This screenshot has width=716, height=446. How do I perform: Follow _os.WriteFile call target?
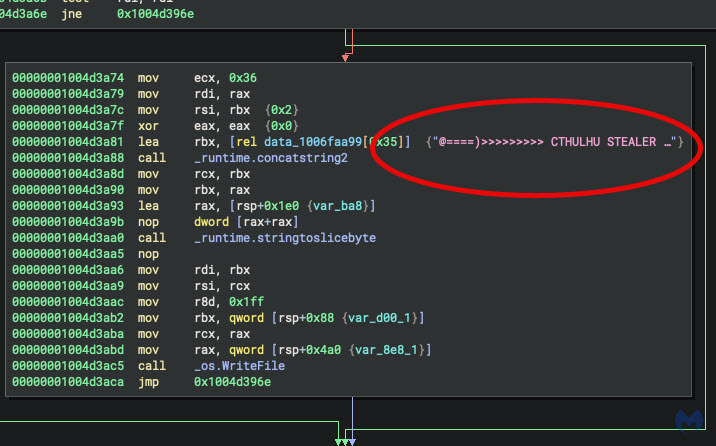pyautogui.click(x=239, y=366)
